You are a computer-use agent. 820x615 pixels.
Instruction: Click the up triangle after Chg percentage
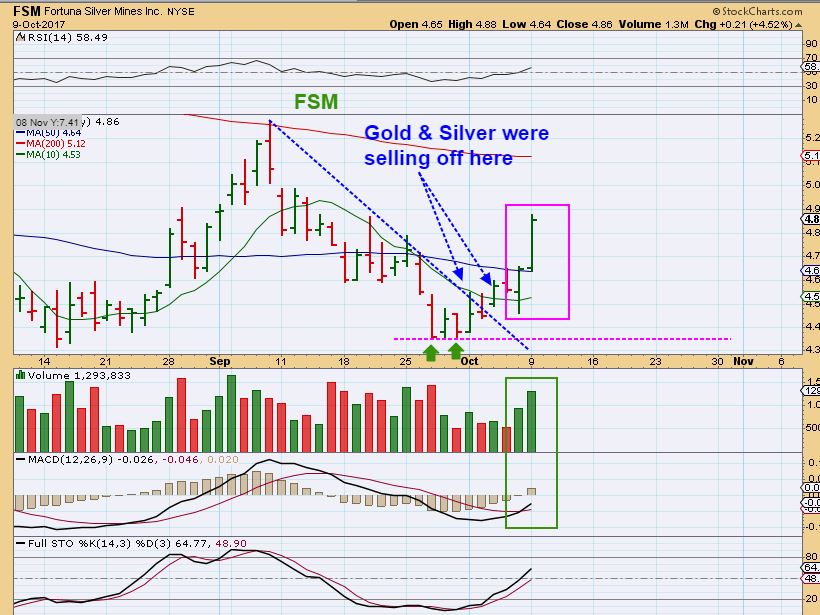tap(798, 24)
